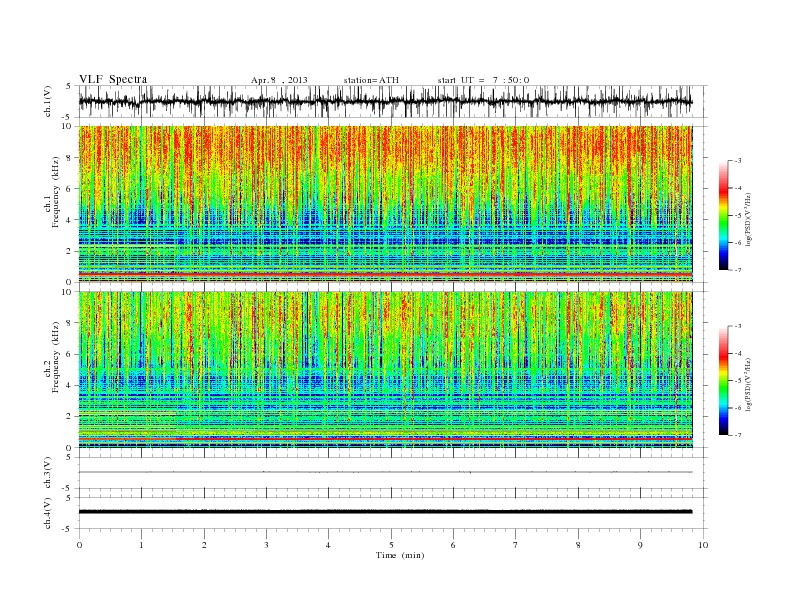This screenshot has height=612, width=792.
Task: Click the "-7" tick on lower colorbar
Action: click(x=737, y=435)
